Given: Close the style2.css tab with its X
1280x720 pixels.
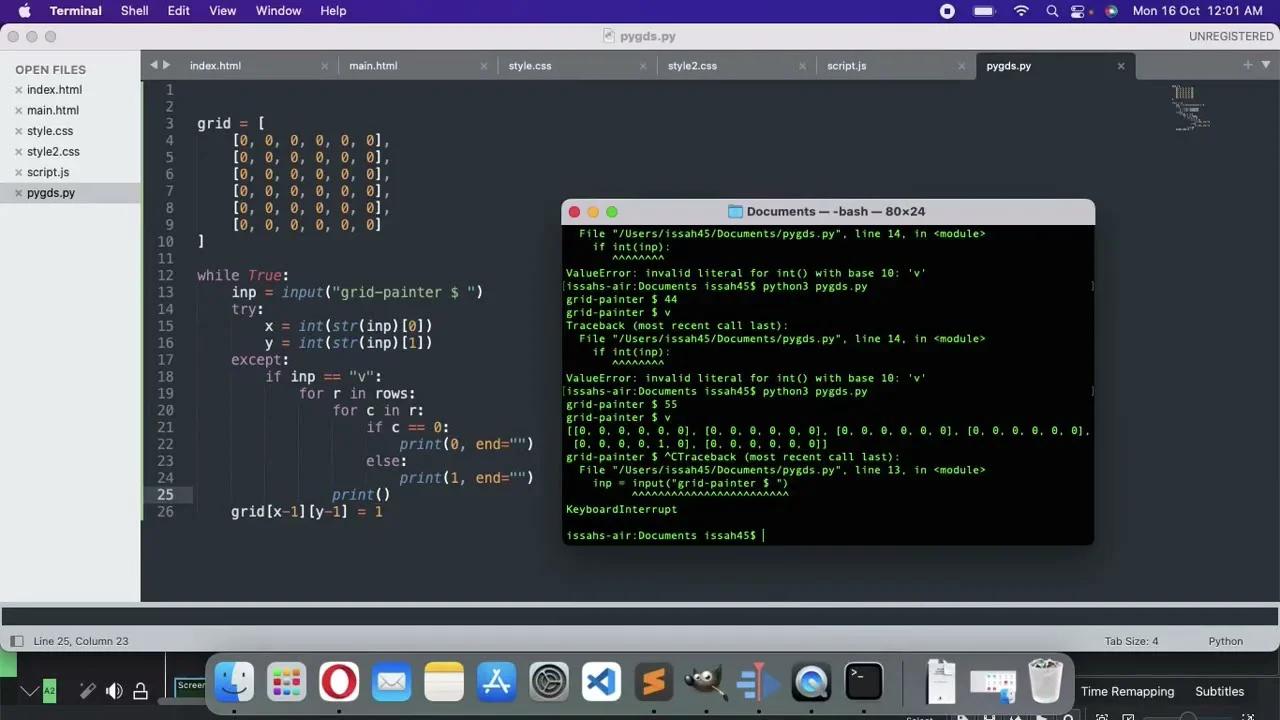Looking at the screenshot, I should pos(802,66).
